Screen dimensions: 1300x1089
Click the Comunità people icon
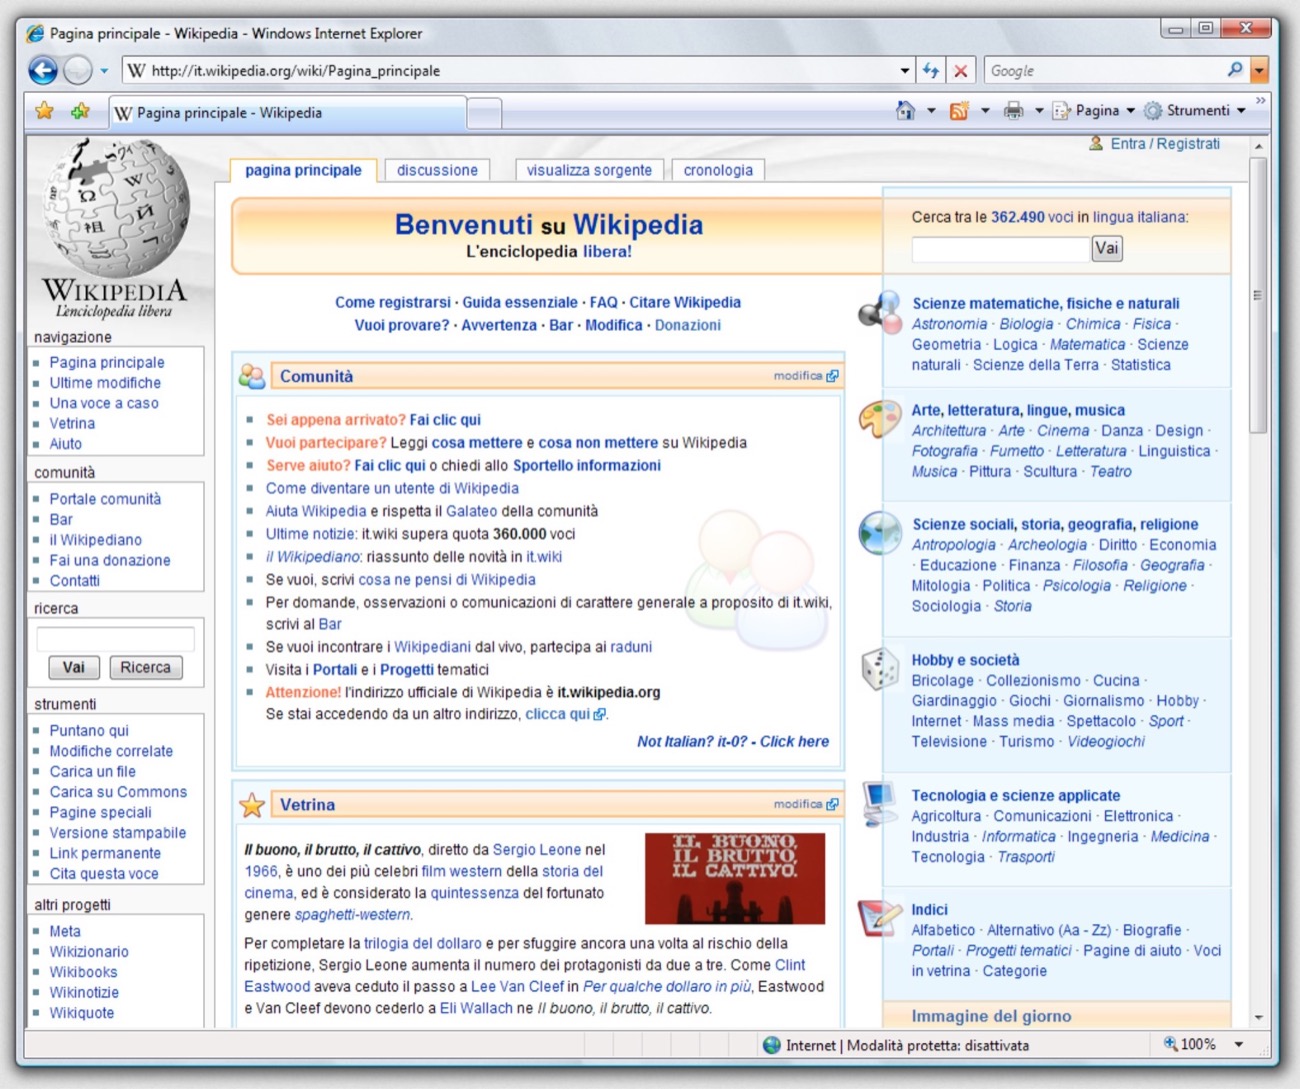click(x=252, y=376)
